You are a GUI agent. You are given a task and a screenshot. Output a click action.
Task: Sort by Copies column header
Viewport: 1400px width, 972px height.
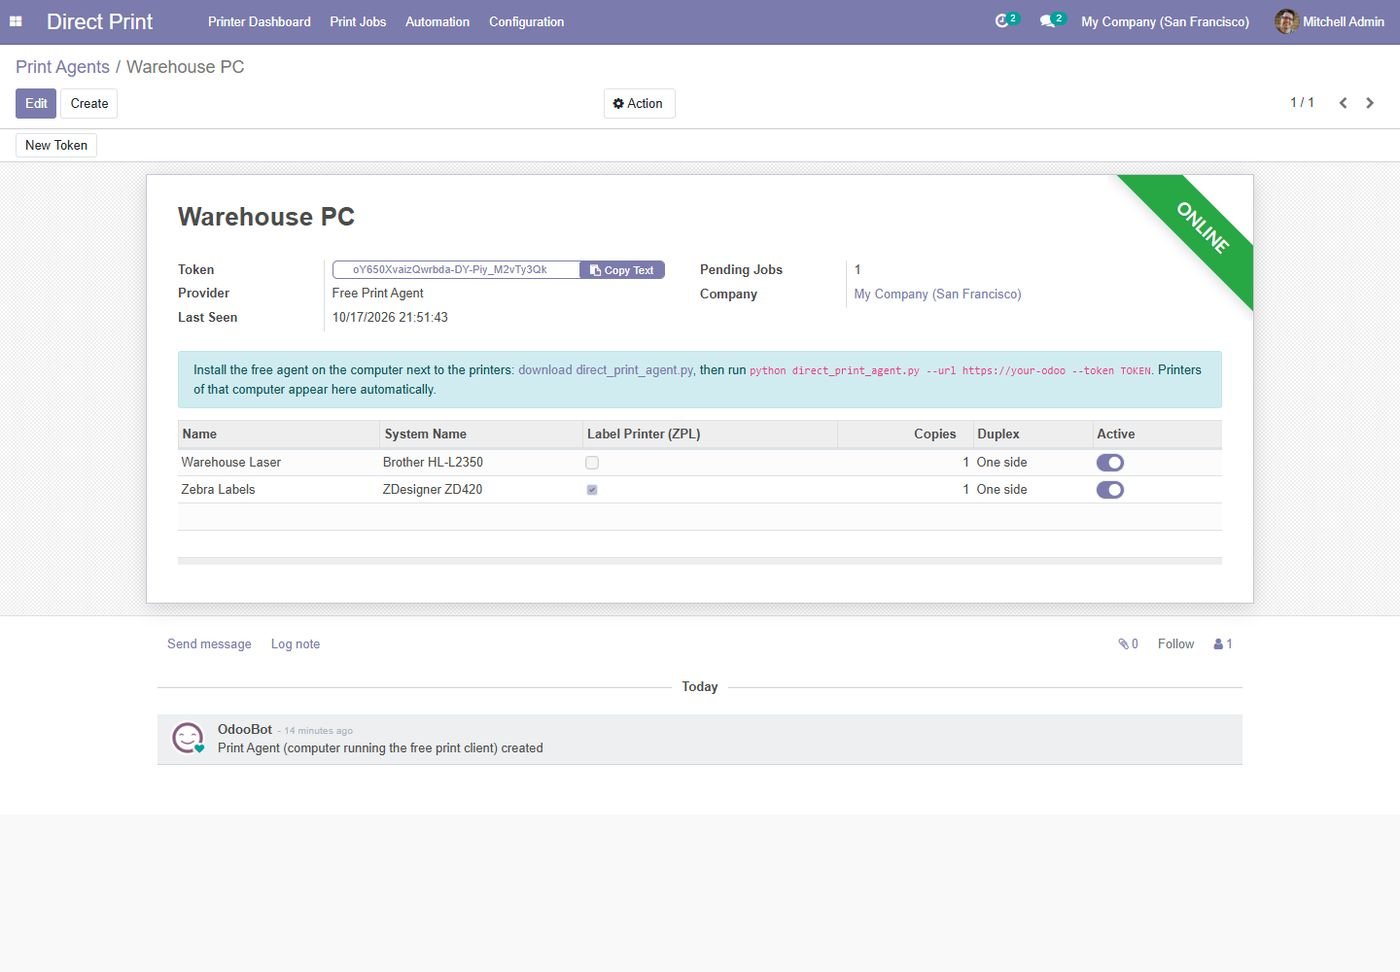pos(905,434)
